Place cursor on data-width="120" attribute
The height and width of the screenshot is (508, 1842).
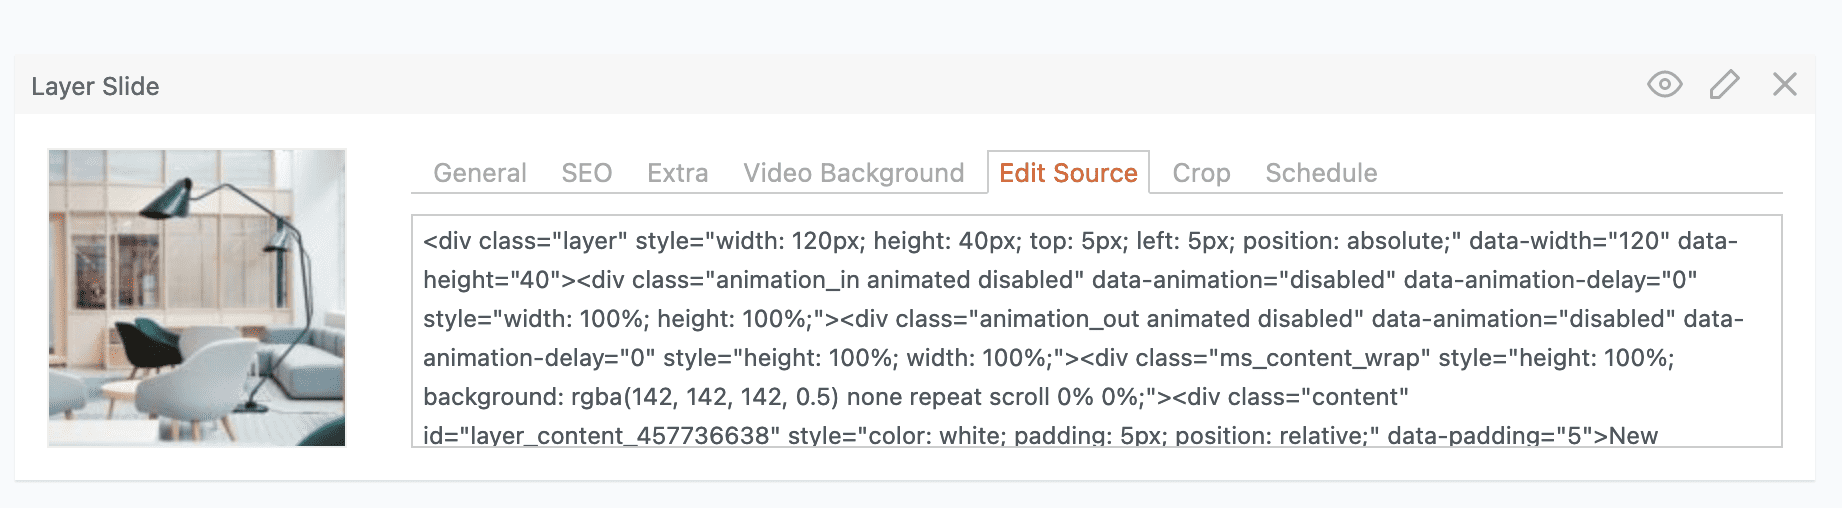1570,241
